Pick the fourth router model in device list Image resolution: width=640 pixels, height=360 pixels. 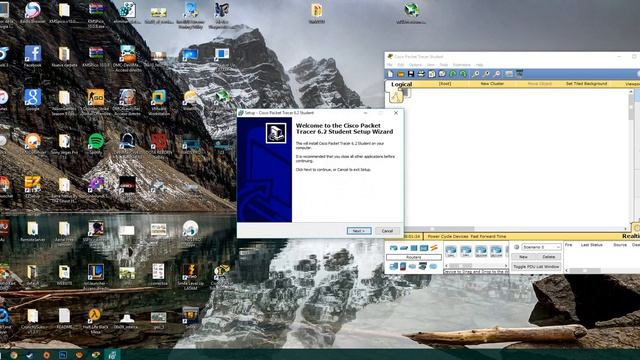496,251
